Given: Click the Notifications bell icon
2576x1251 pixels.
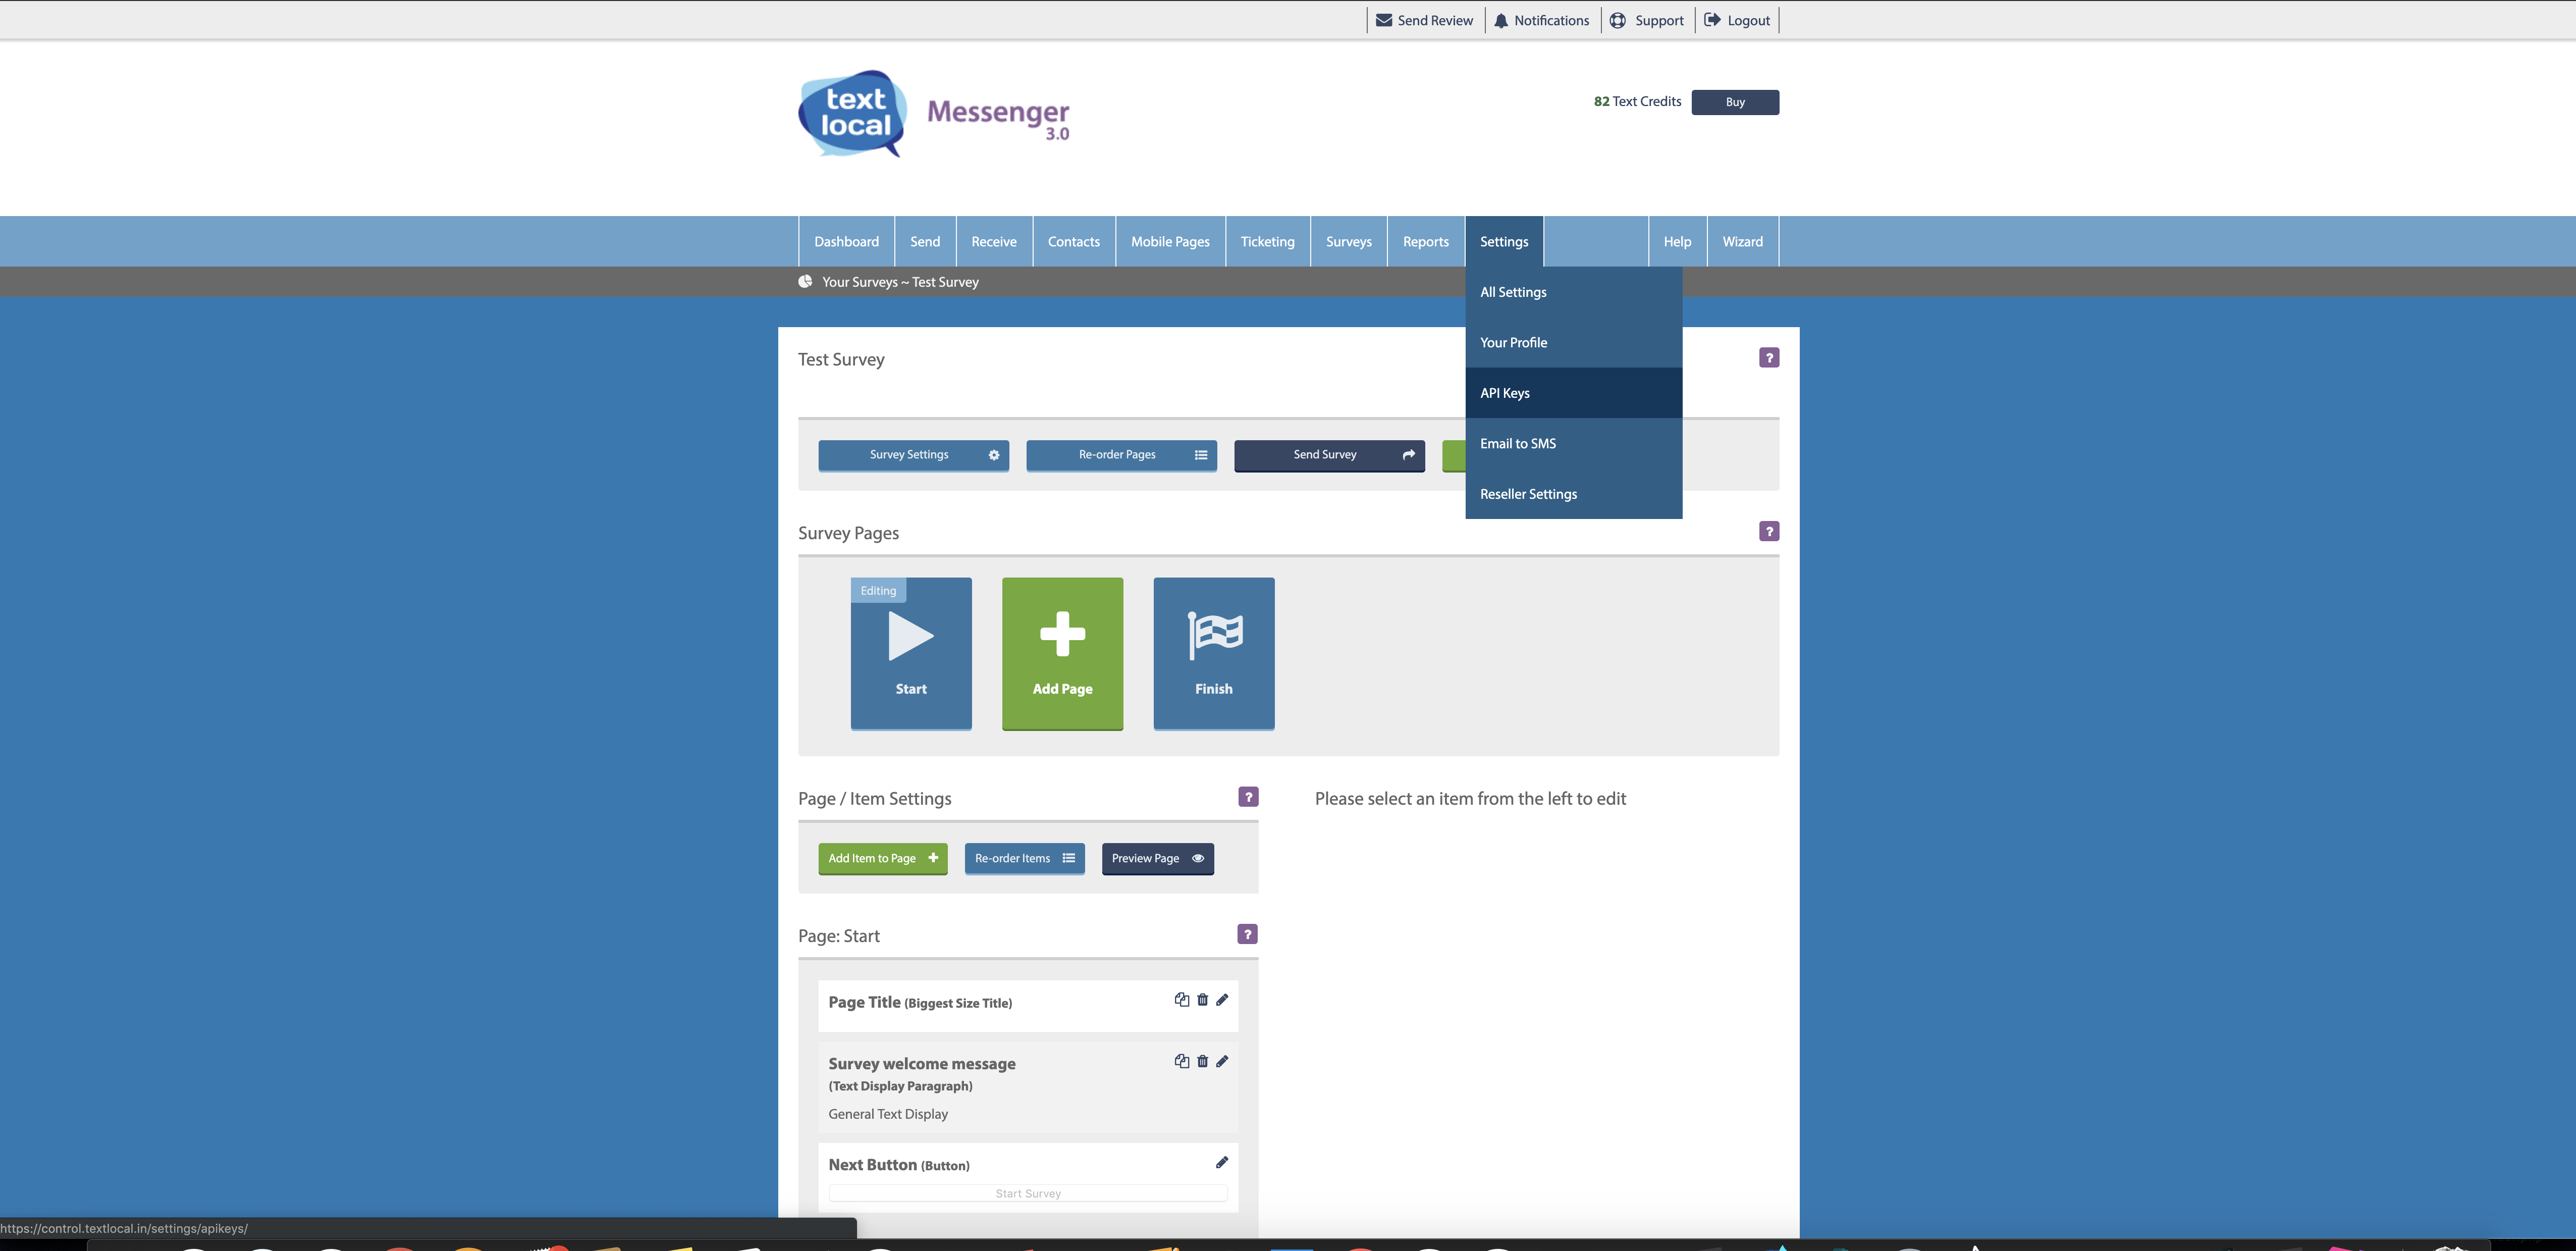Looking at the screenshot, I should (x=1501, y=20).
